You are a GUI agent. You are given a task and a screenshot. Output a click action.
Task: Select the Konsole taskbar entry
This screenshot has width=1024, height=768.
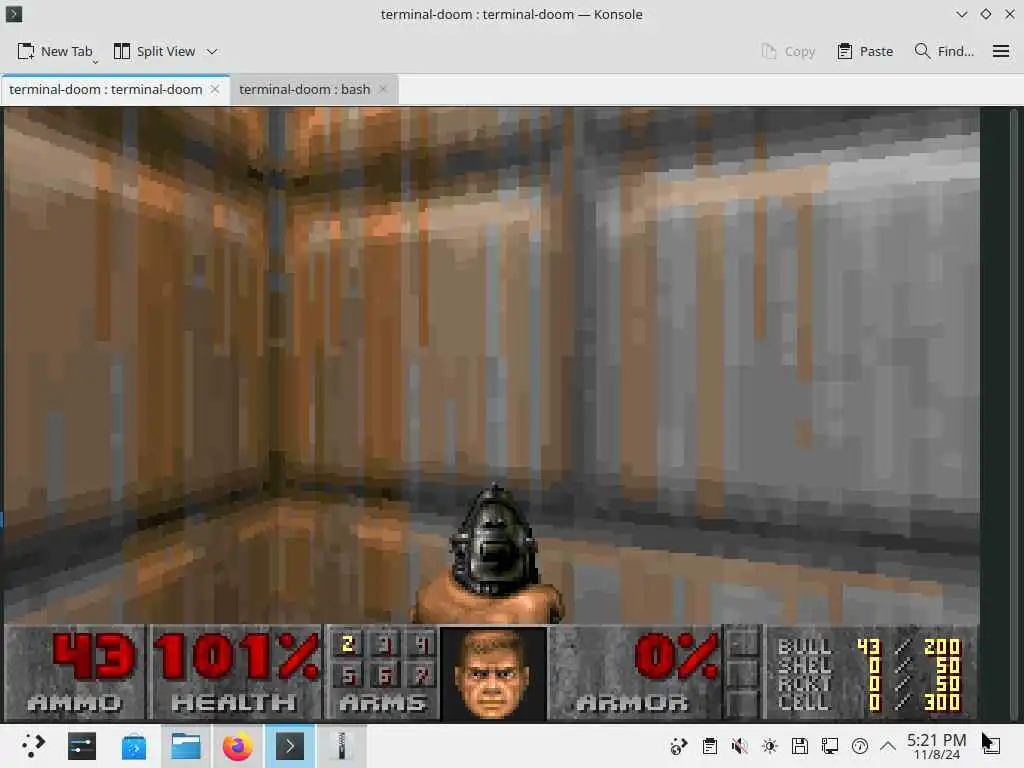coord(289,746)
